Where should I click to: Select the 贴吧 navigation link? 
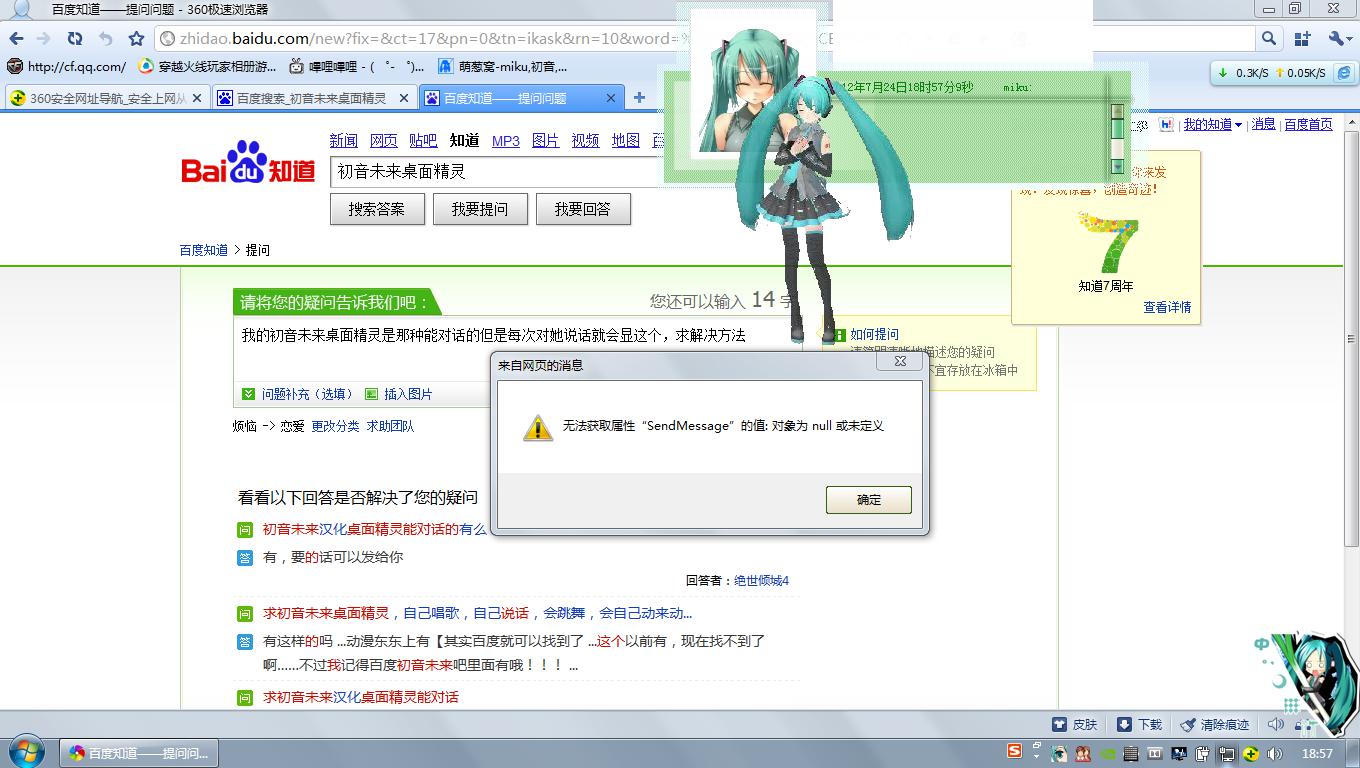(x=423, y=141)
